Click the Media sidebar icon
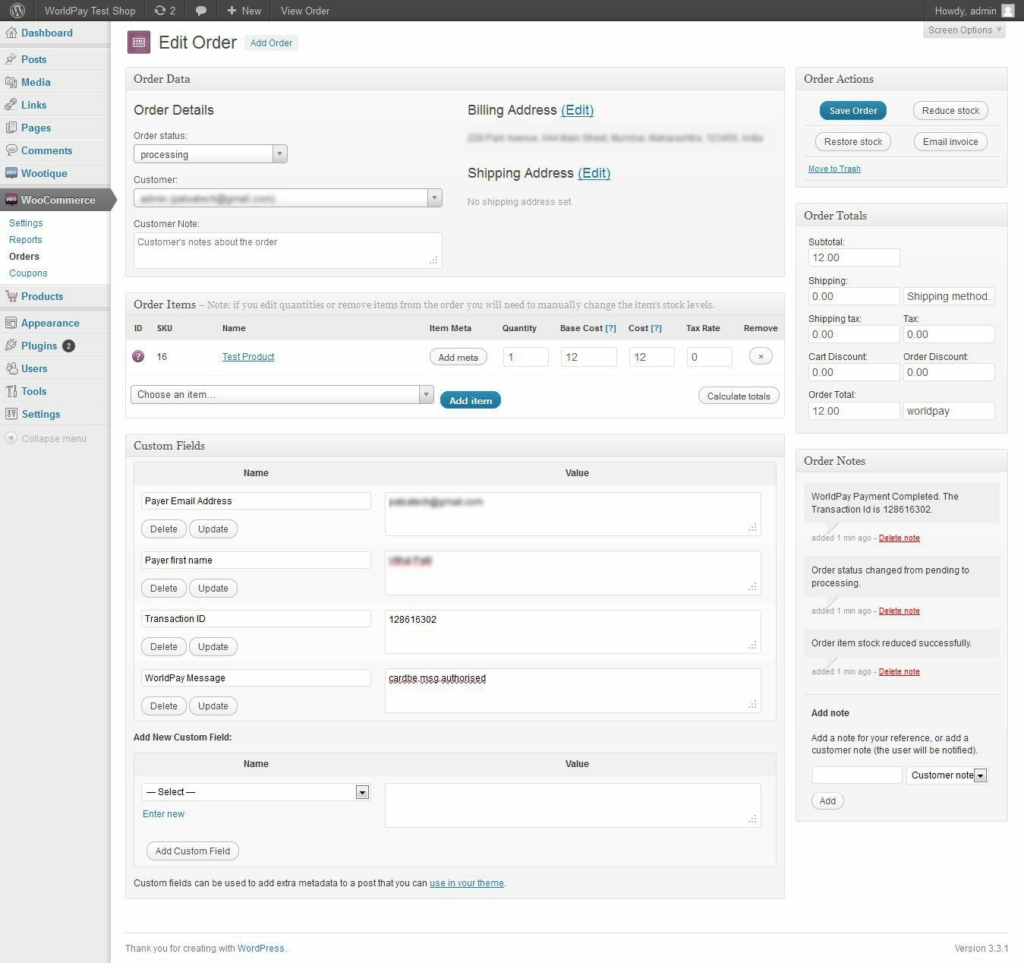Screen dimensions: 1024x963 tap(11, 82)
